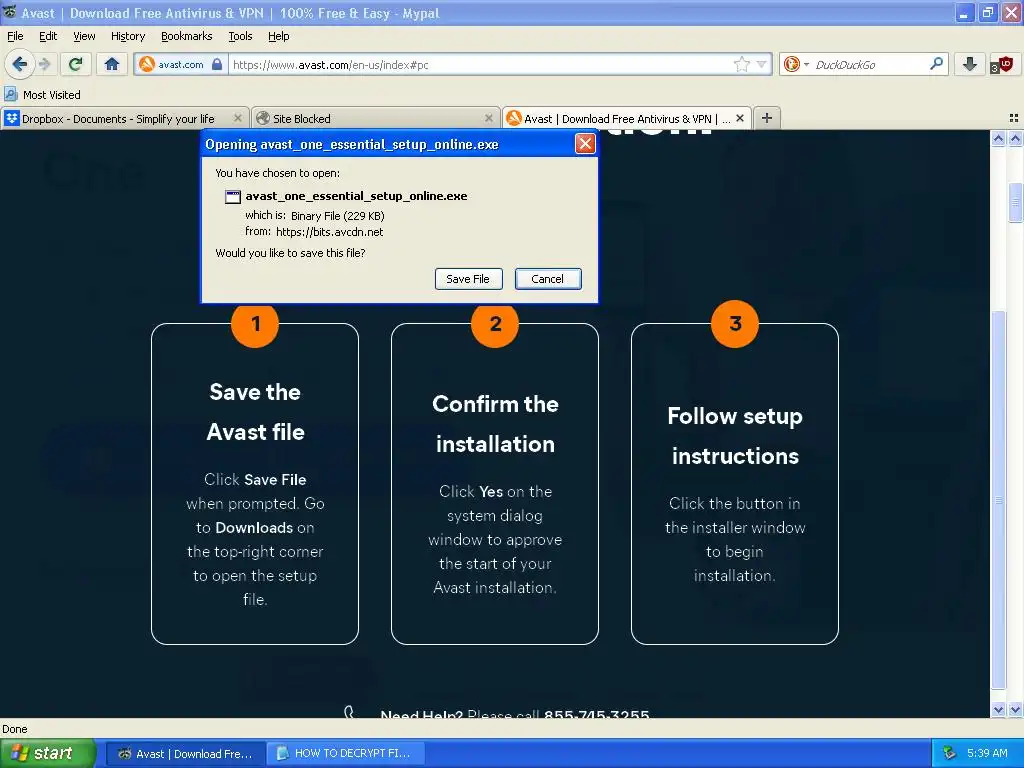Open the DuckDuckGo search engine selector

tap(796, 64)
